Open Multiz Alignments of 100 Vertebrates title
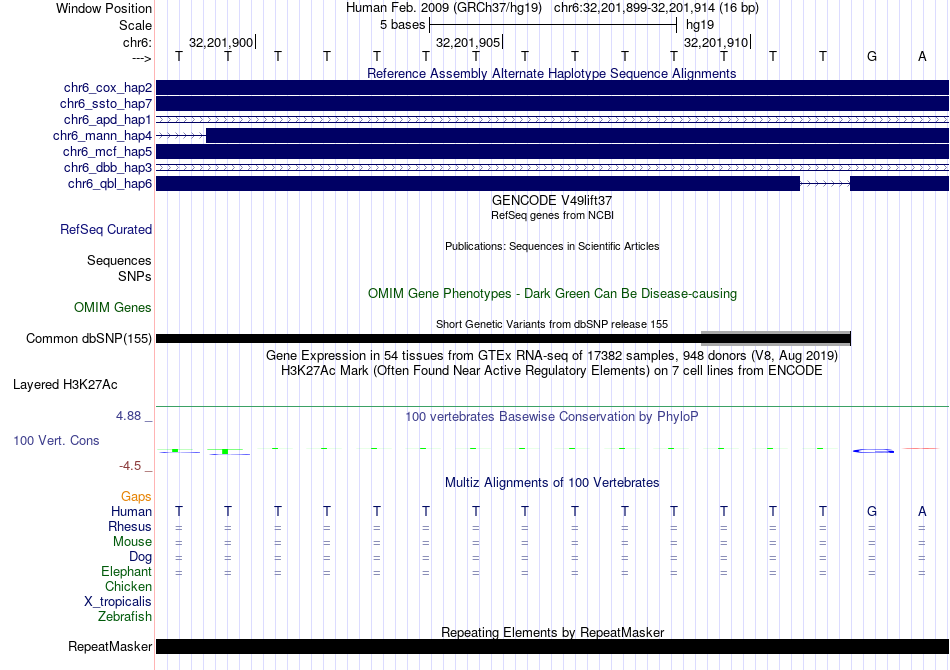 (x=552, y=483)
